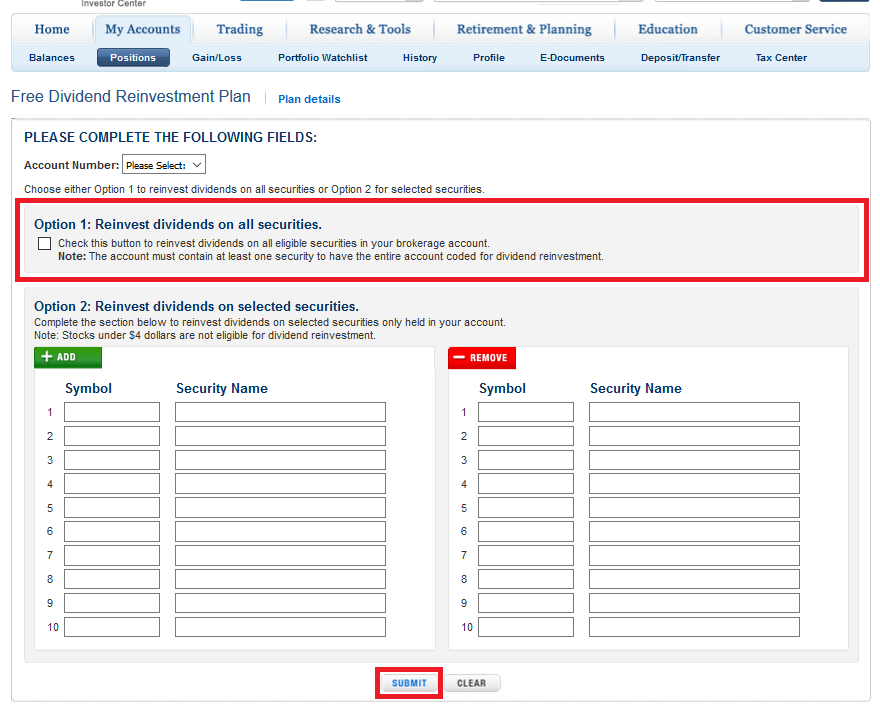Click the red REMOVE button
The image size is (880, 713).
click(481, 358)
